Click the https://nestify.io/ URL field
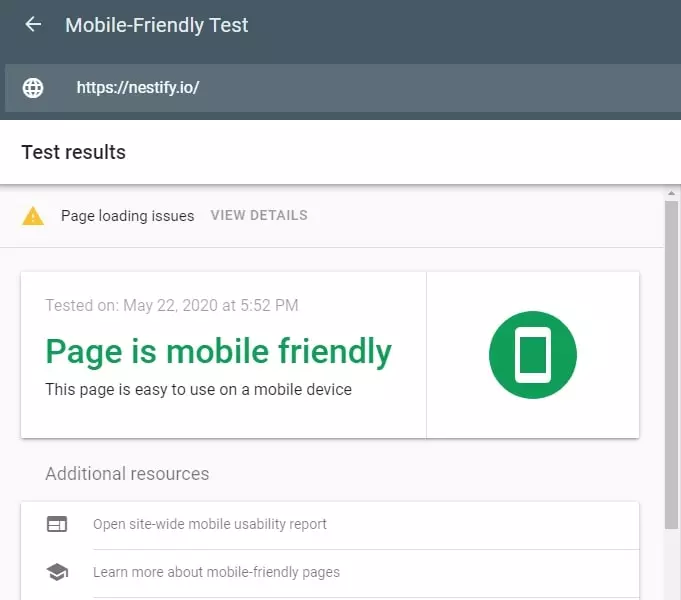681x600 pixels. 343,88
